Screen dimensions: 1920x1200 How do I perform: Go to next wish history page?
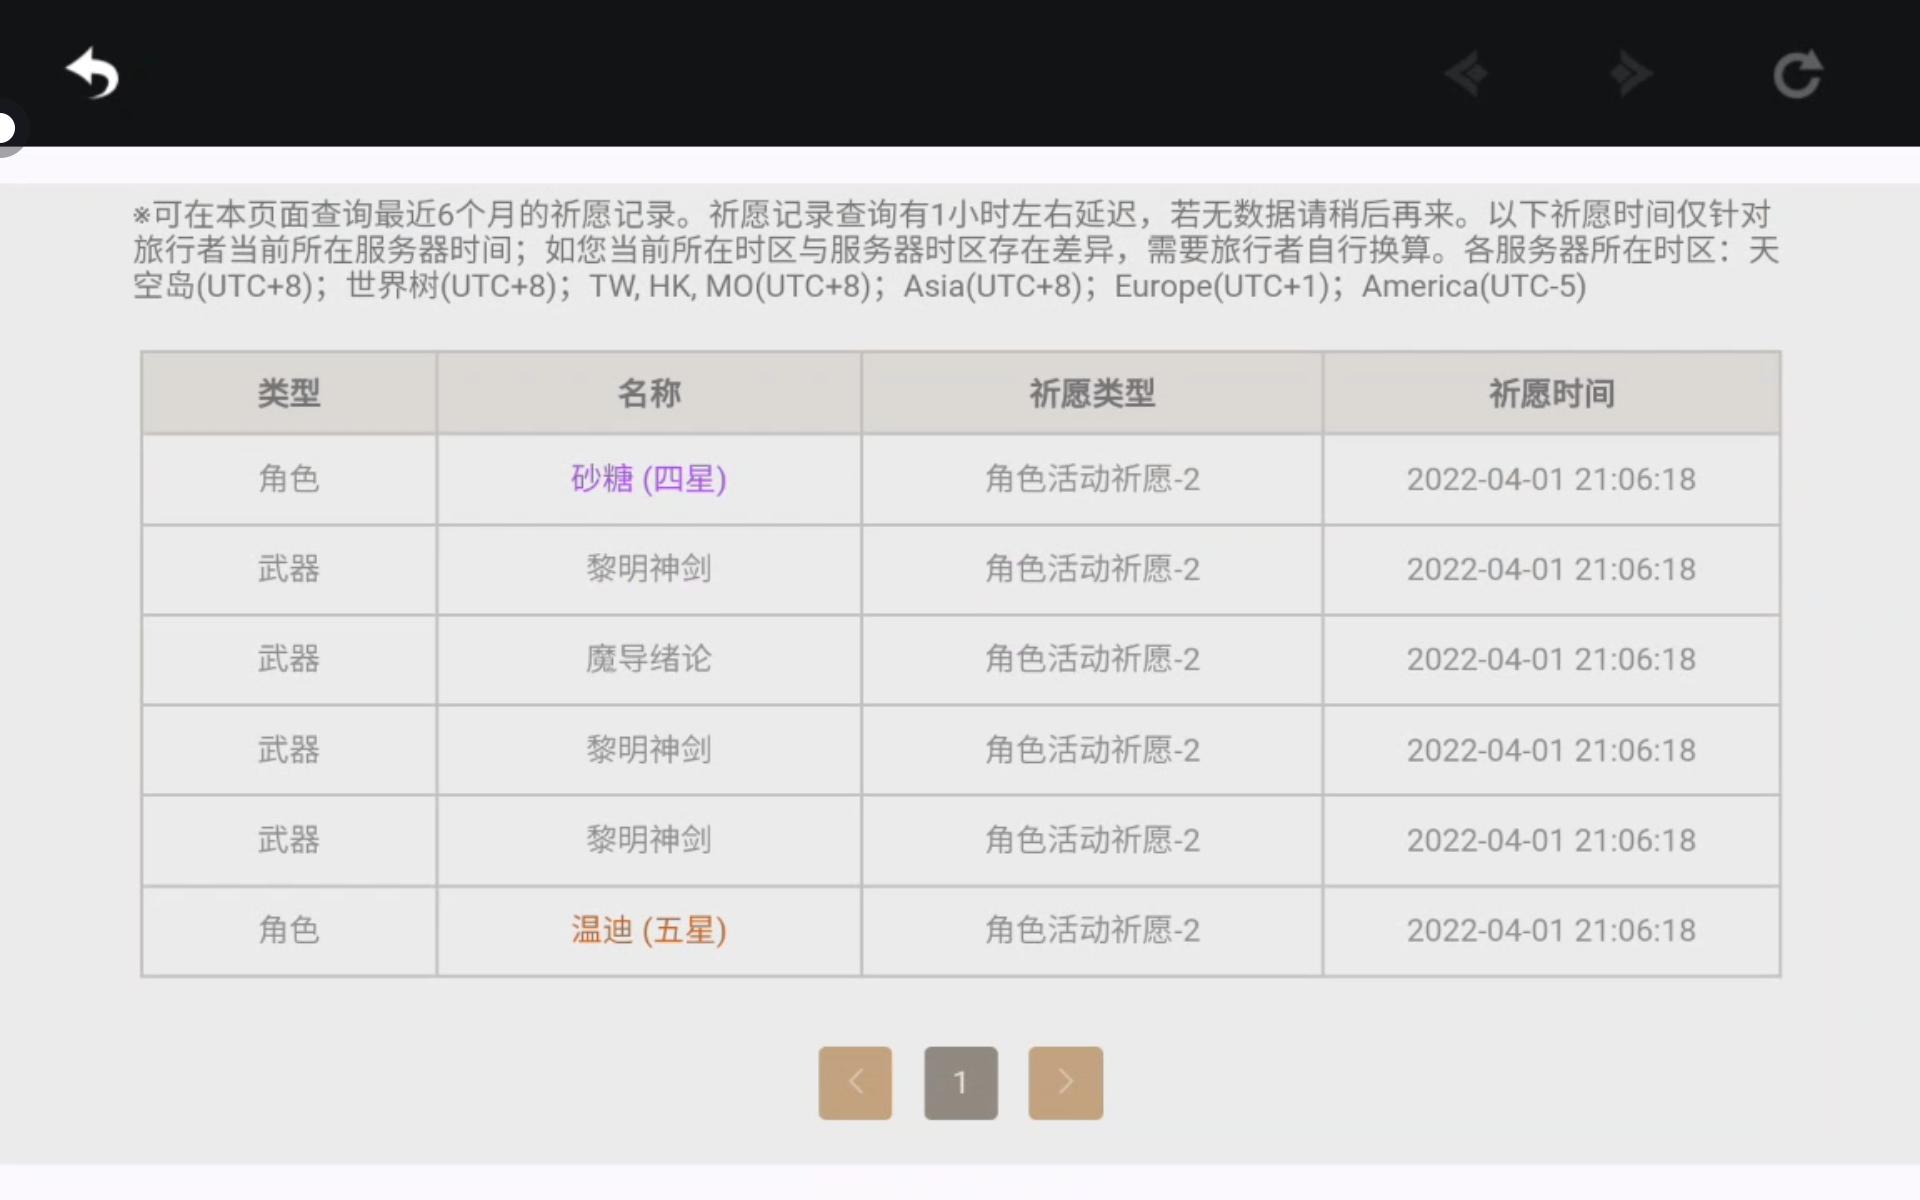coord(1065,1082)
